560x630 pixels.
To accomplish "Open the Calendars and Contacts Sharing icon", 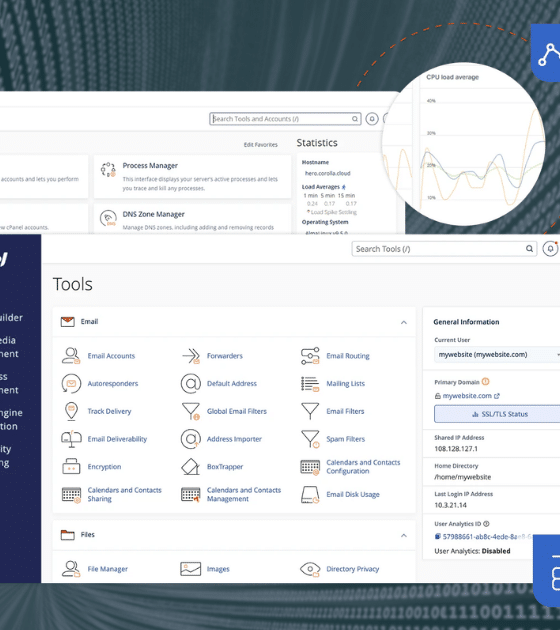I will point(71,495).
